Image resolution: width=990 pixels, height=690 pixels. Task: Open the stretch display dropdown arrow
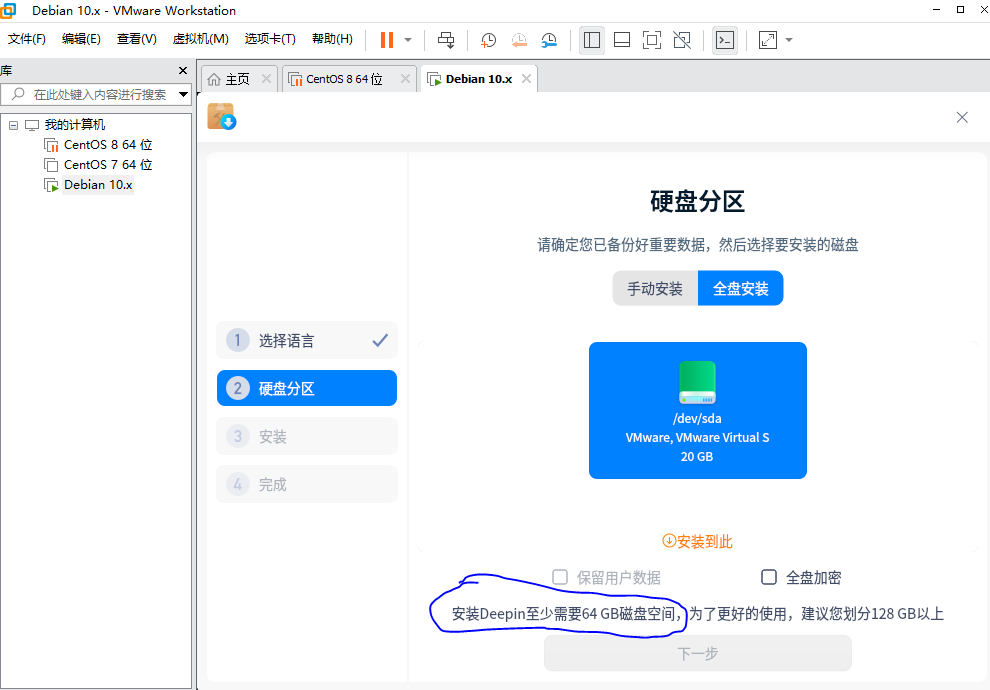click(x=789, y=40)
